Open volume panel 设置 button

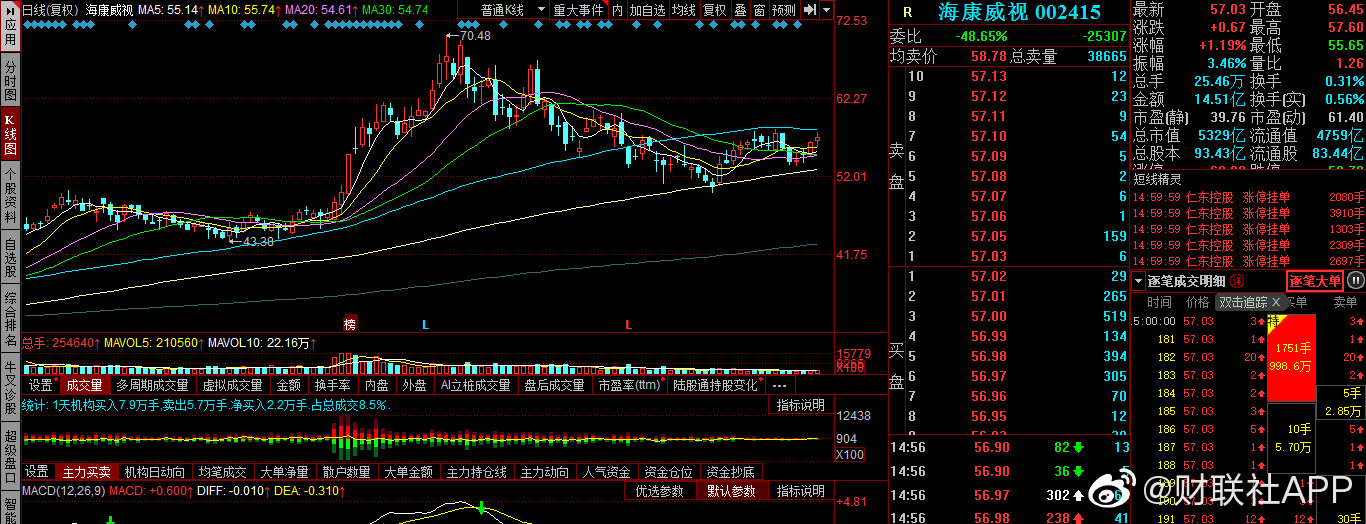[x=40, y=385]
